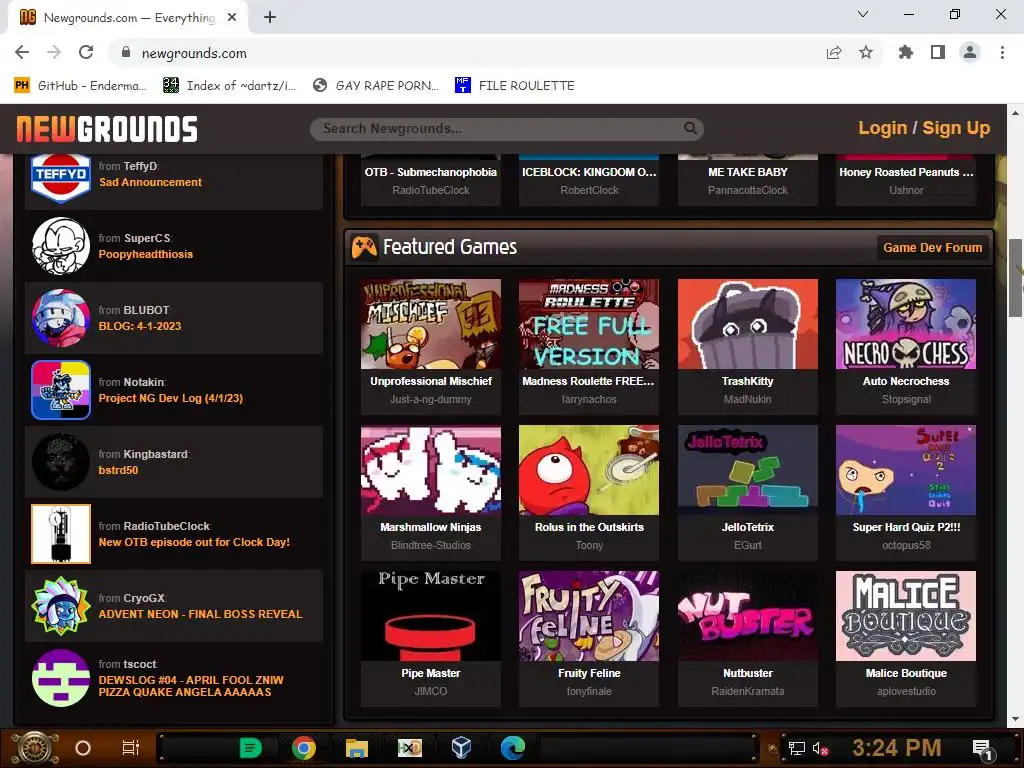
Task: Open Project NG Dev Log (4/1/23) post
Action: pyautogui.click(x=170, y=398)
